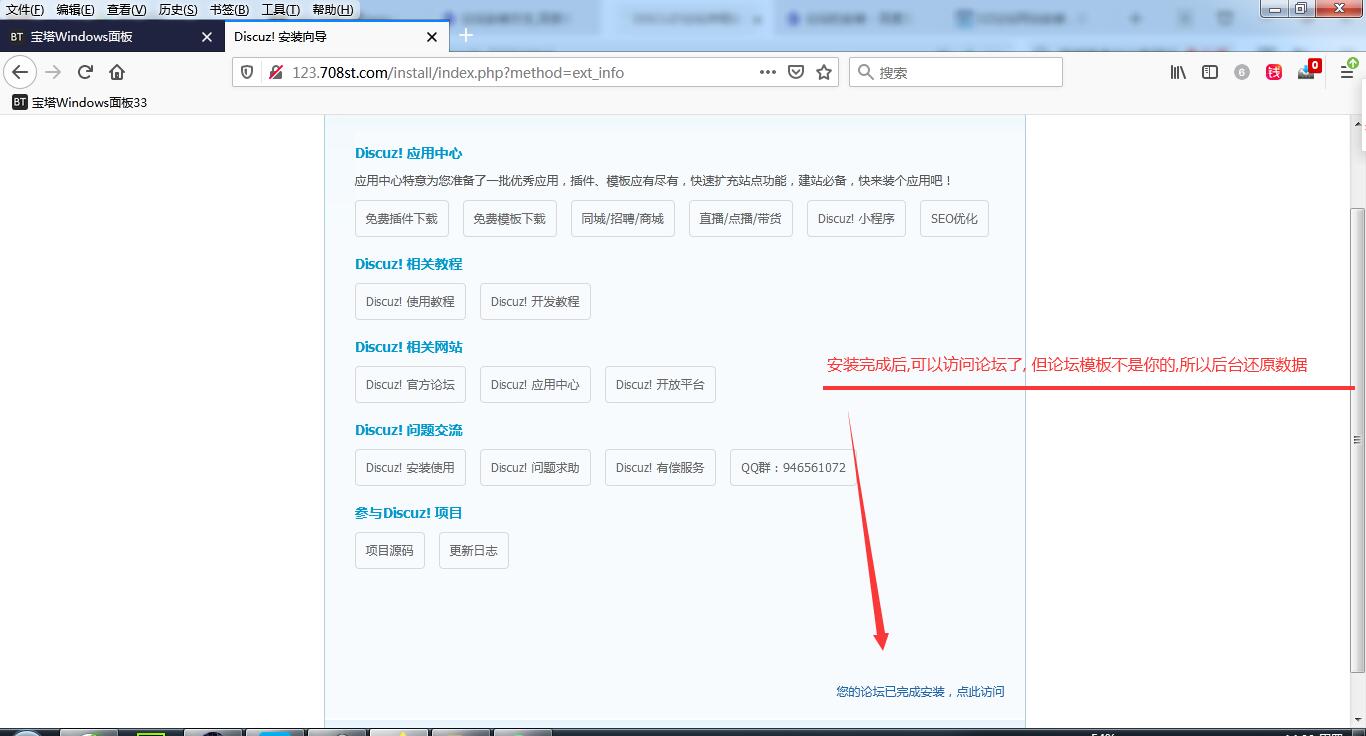Open tracking protection shield info
This screenshot has width=1366, height=736.
click(x=248, y=72)
